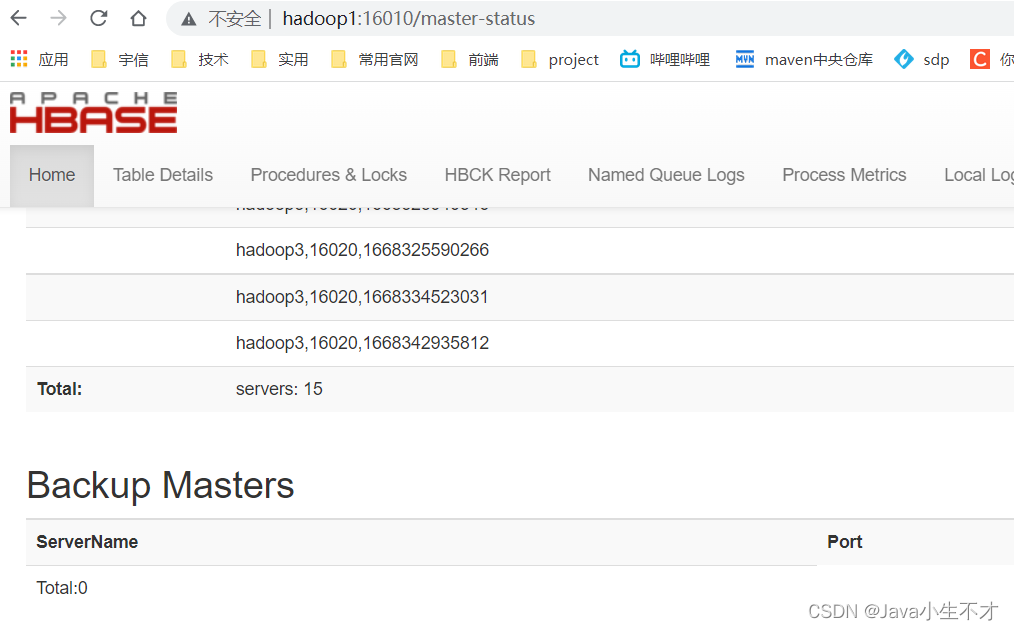The width and height of the screenshot is (1014, 630).
Task: Click the browser home icon
Action: pyautogui.click(x=138, y=18)
